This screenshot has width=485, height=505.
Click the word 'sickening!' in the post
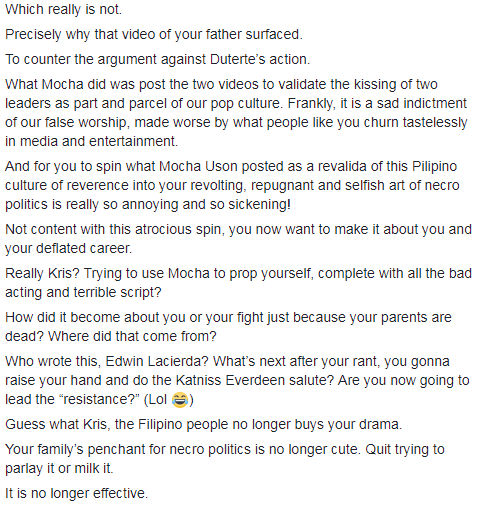pos(259,204)
